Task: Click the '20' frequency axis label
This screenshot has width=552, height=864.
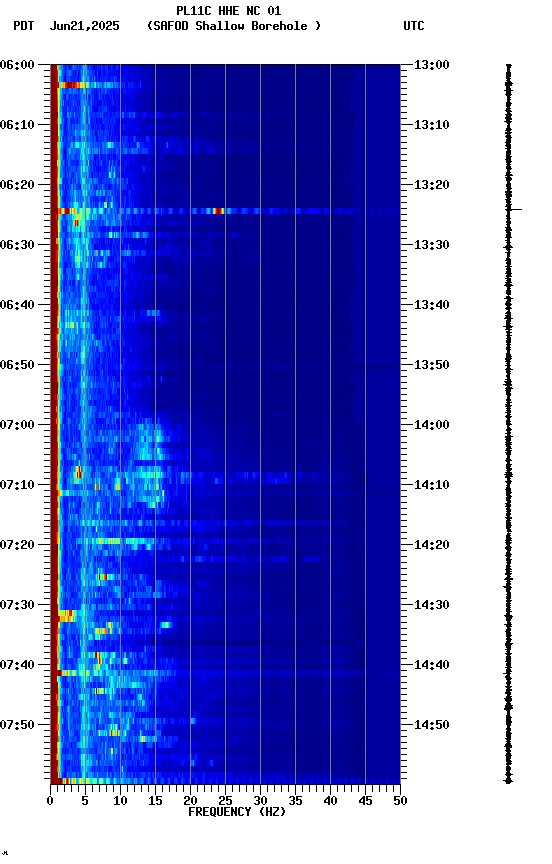Action: 190,801
